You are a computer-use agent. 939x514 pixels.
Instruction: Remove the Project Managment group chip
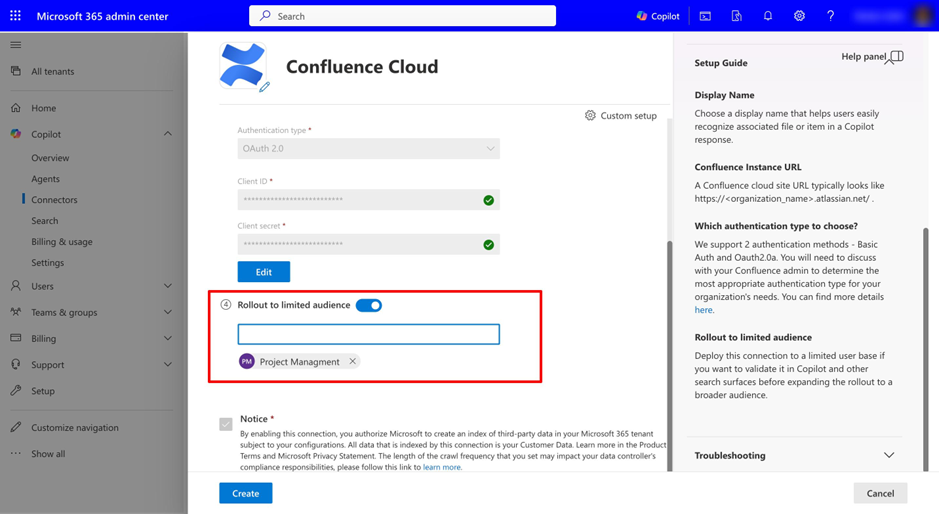coord(353,361)
